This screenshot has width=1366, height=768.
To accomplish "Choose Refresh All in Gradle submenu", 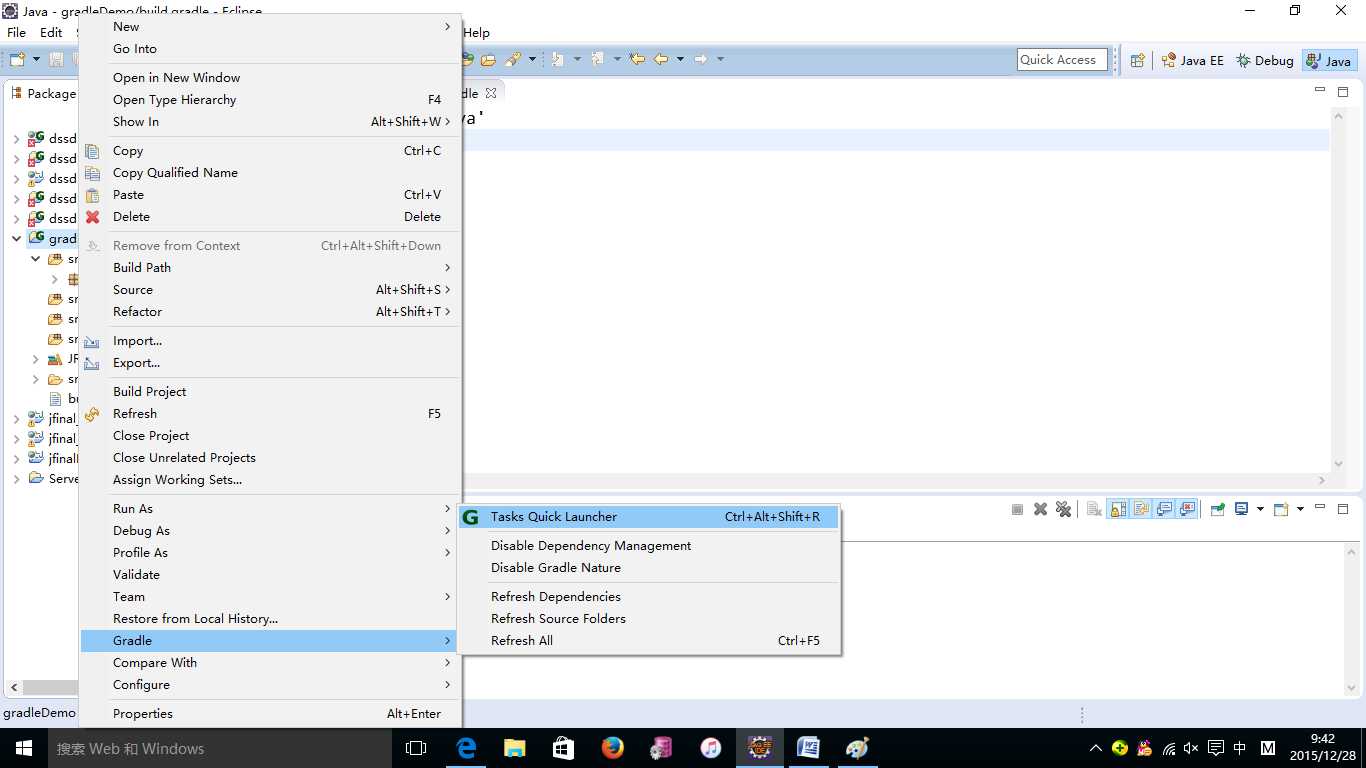I will [649, 641].
